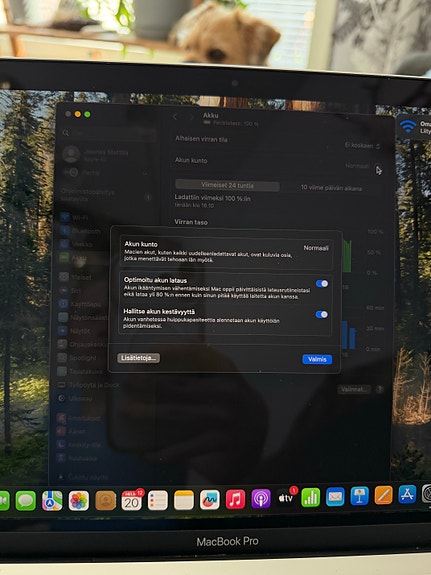Image resolution: width=431 pixels, height=575 pixels.
Task: Open Alhaisen virran tila 'Ei koskaan' dropdown
Action: [x=362, y=146]
